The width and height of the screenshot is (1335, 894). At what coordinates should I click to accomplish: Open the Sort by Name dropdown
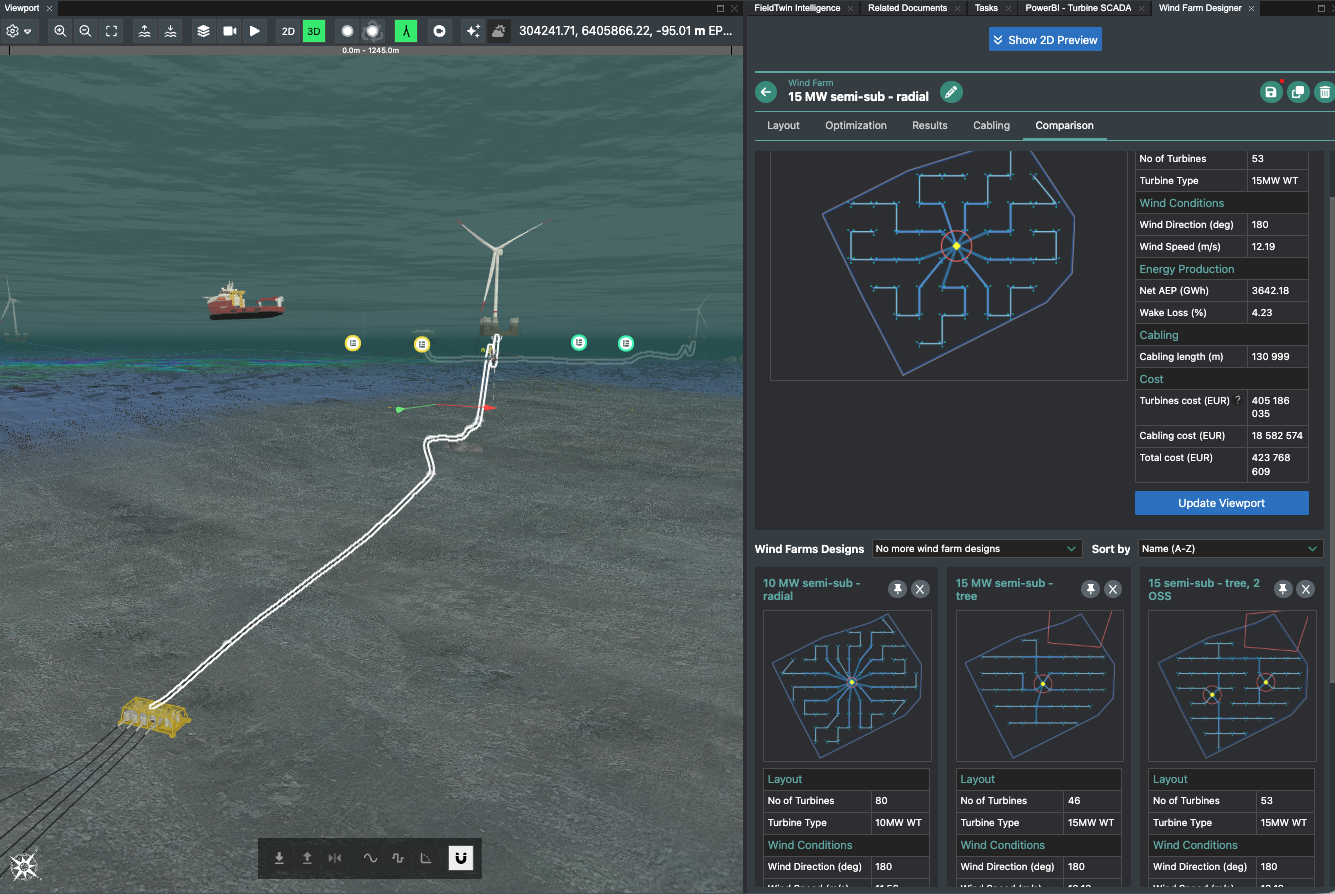coord(1229,549)
